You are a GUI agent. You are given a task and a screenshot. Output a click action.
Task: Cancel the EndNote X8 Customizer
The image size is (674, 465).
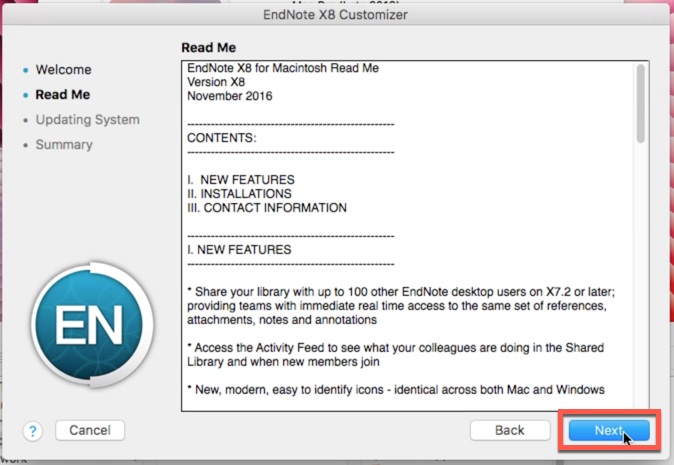click(90, 430)
